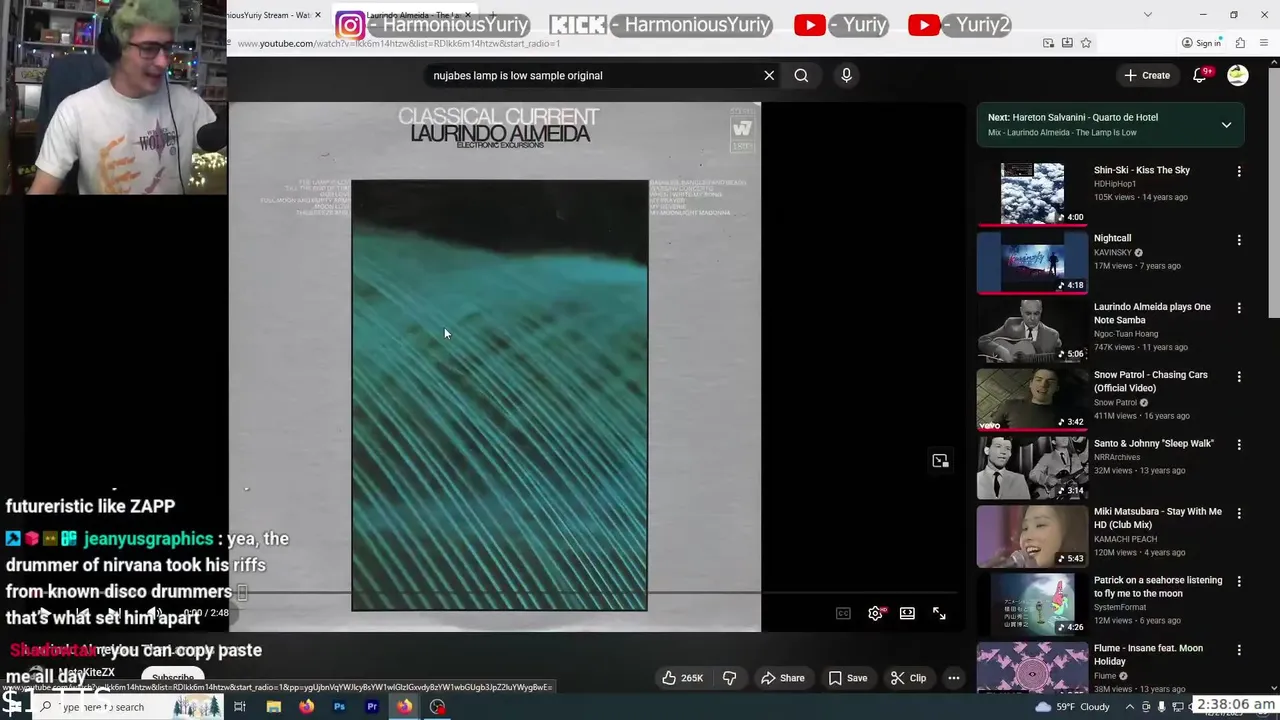
Task: Open the Firefox hamburger menu
Action: point(1265,43)
